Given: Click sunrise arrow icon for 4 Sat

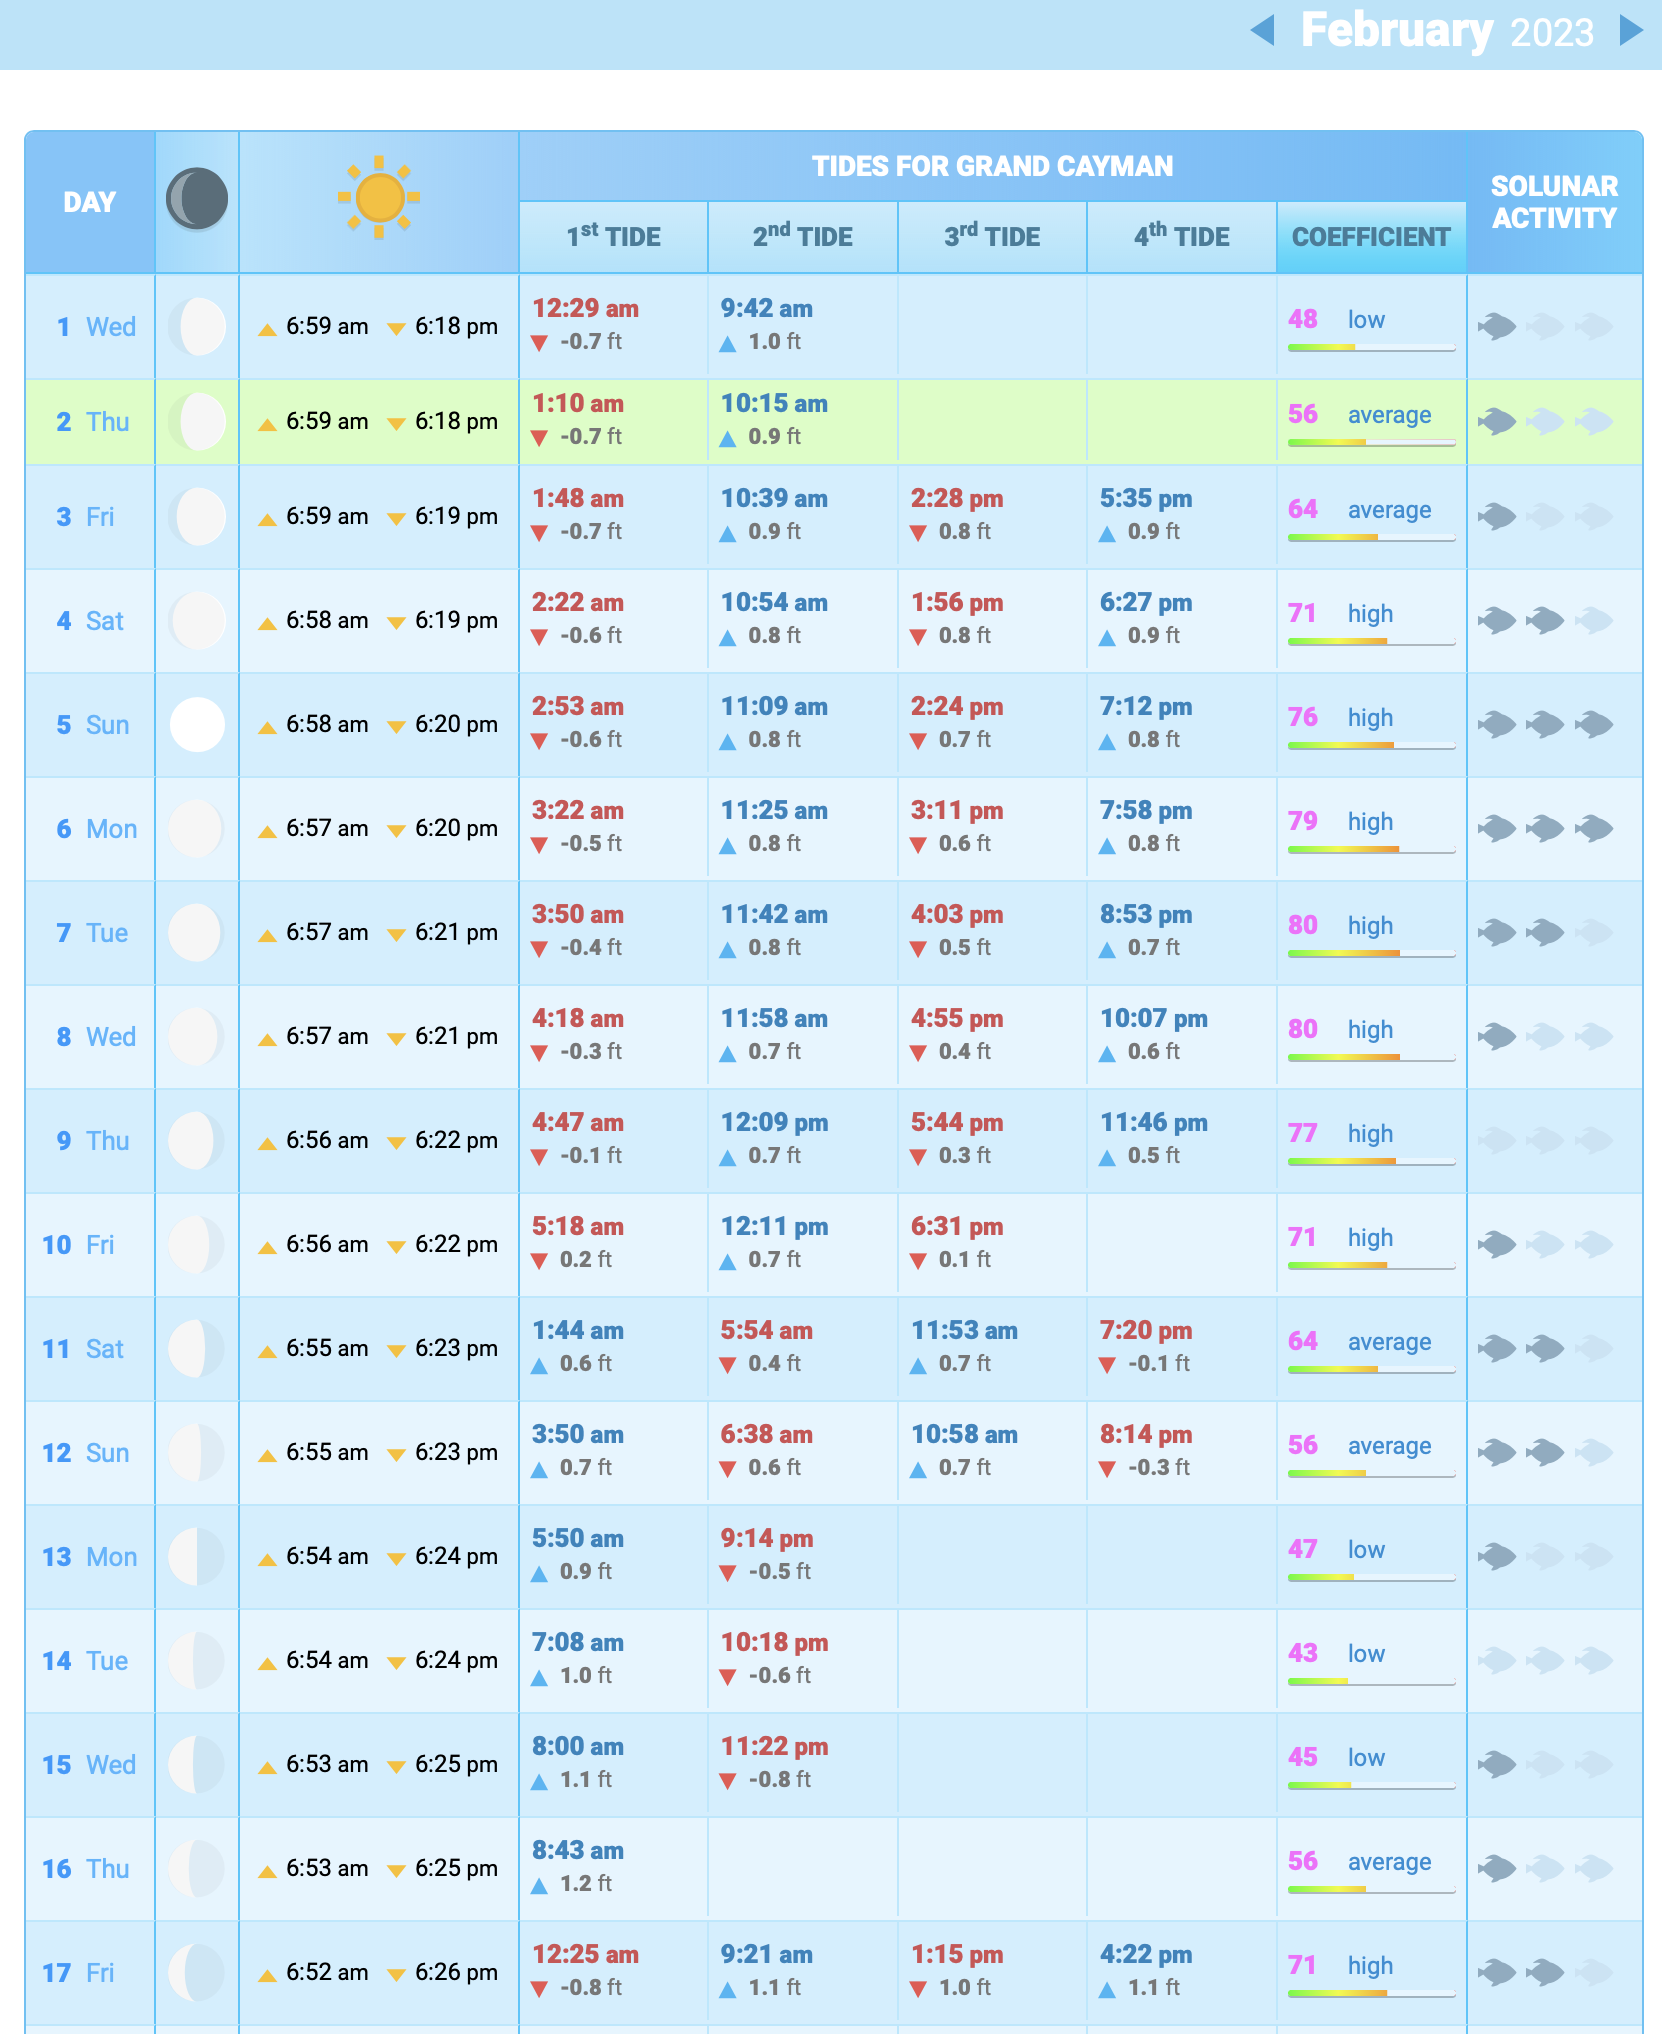Looking at the screenshot, I should coord(267,623).
